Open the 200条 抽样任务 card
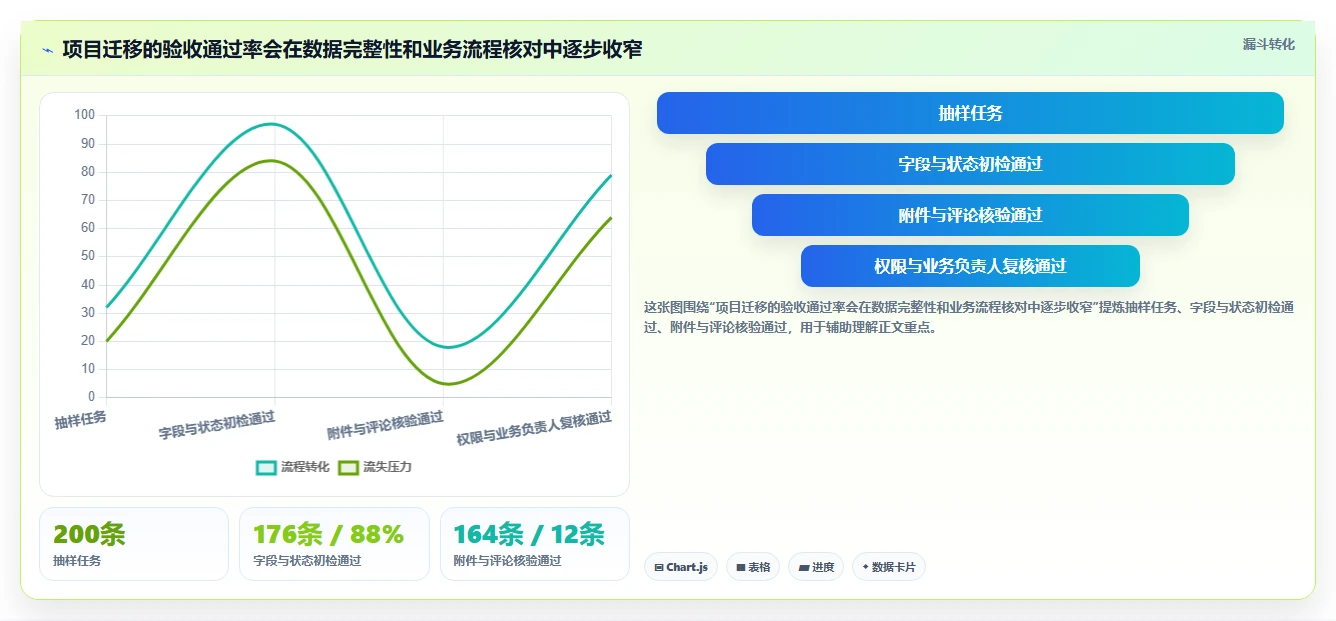This screenshot has height=621, width=1336. (x=134, y=544)
